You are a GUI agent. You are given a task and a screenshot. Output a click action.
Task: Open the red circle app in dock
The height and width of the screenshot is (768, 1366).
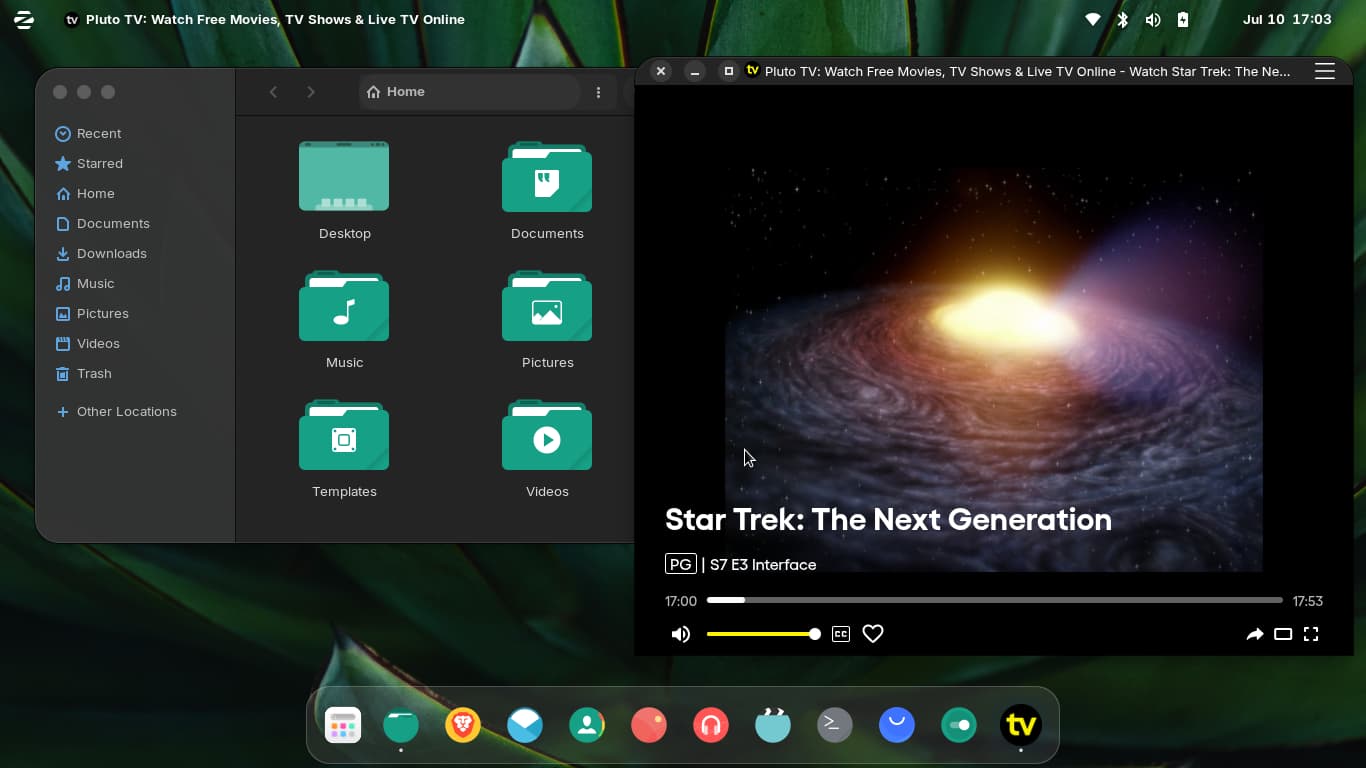(649, 725)
